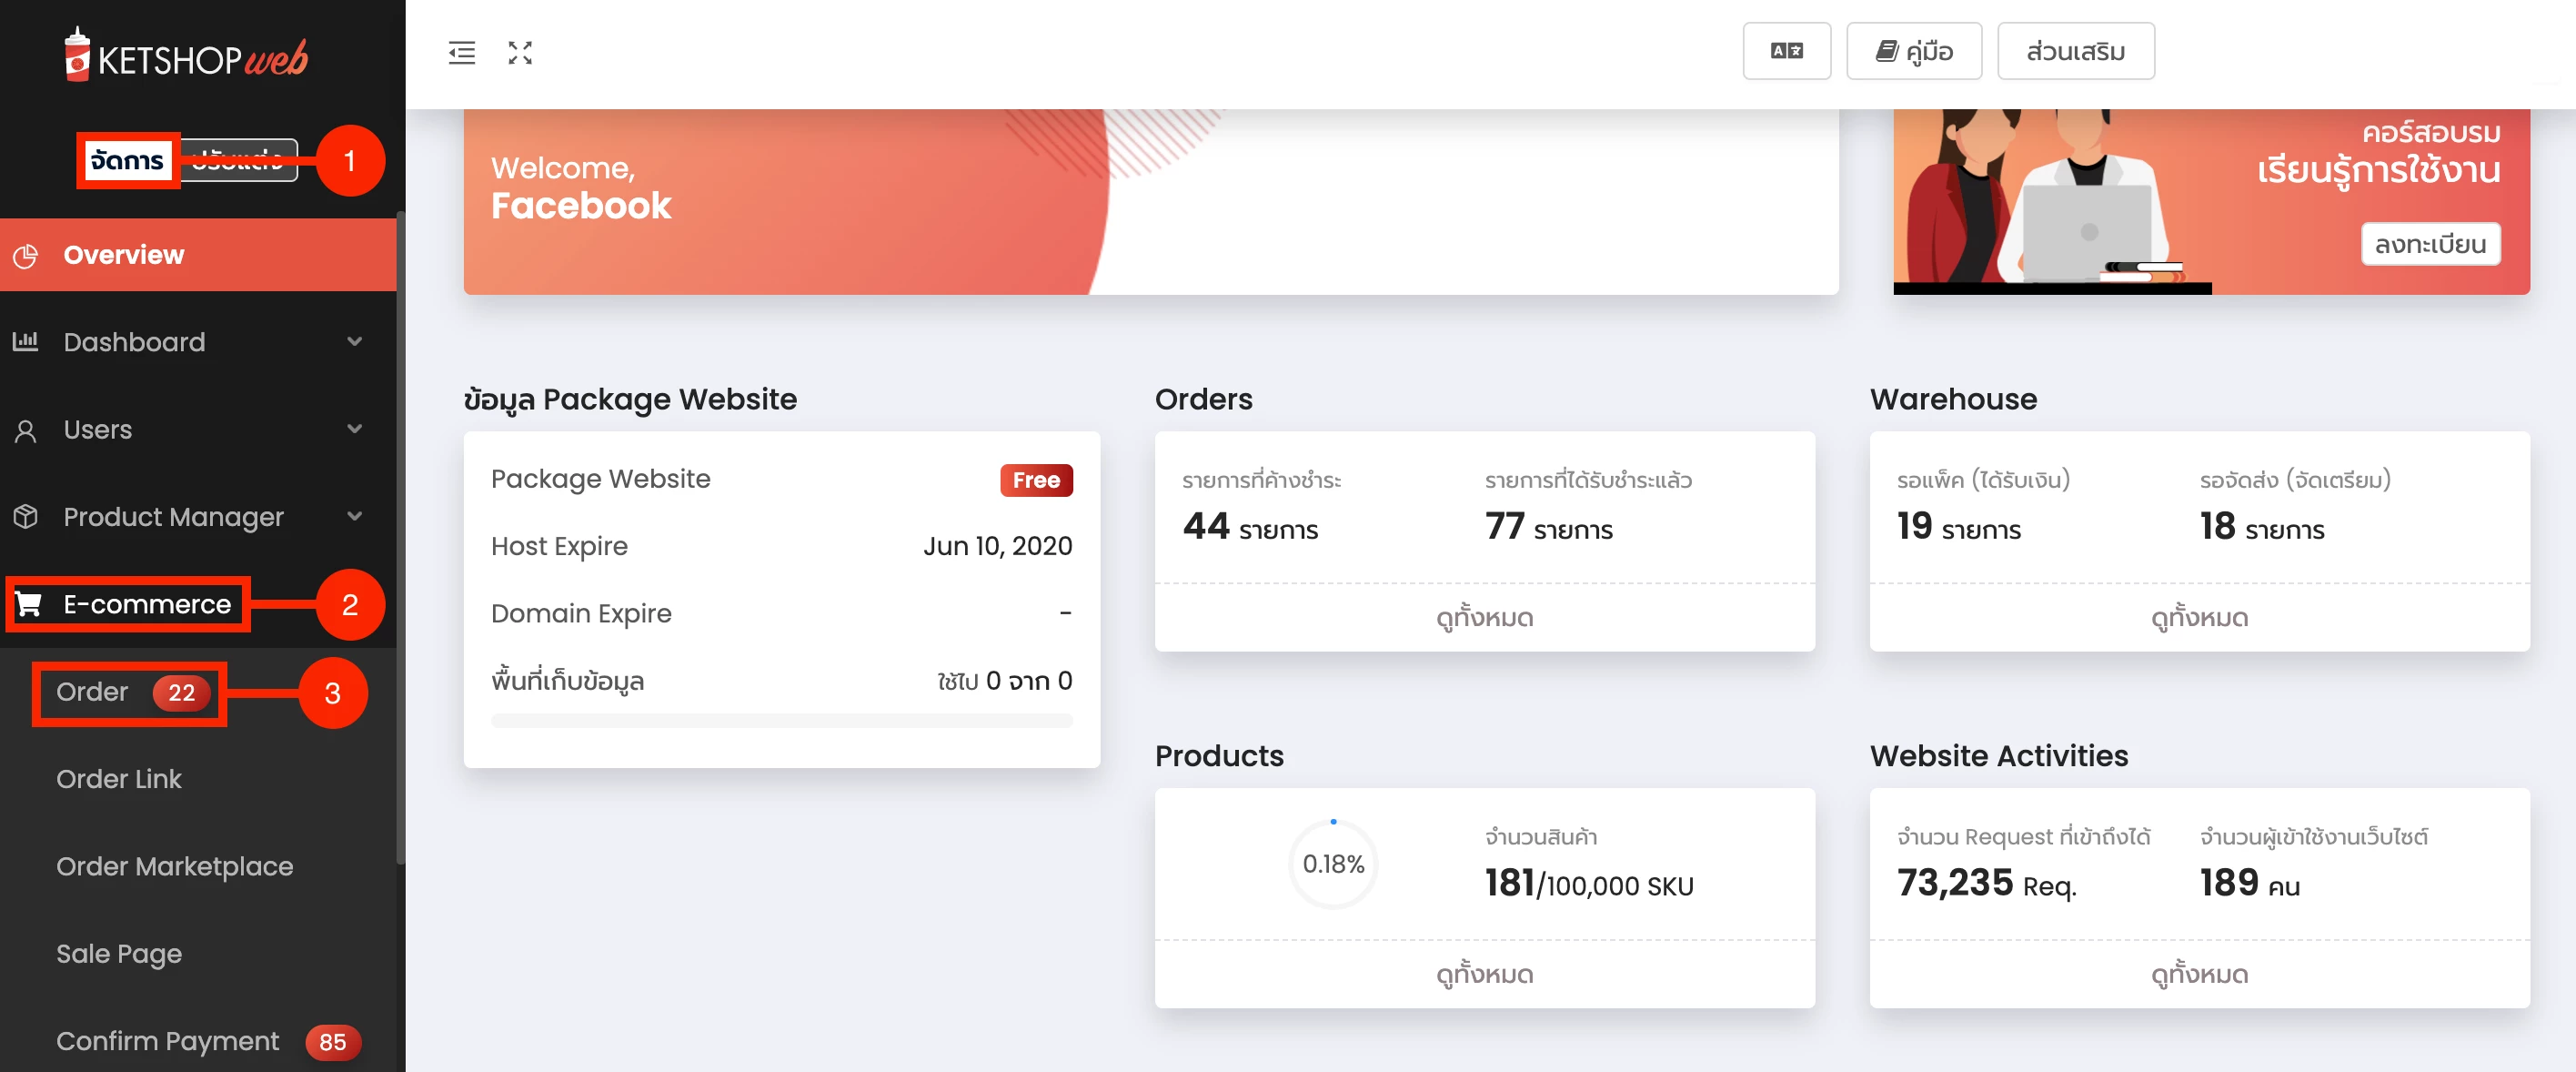Screen dimensions: 2576x1072
Task: Click the 189 คน visitors value
Action: click(x=2249, y=884)
